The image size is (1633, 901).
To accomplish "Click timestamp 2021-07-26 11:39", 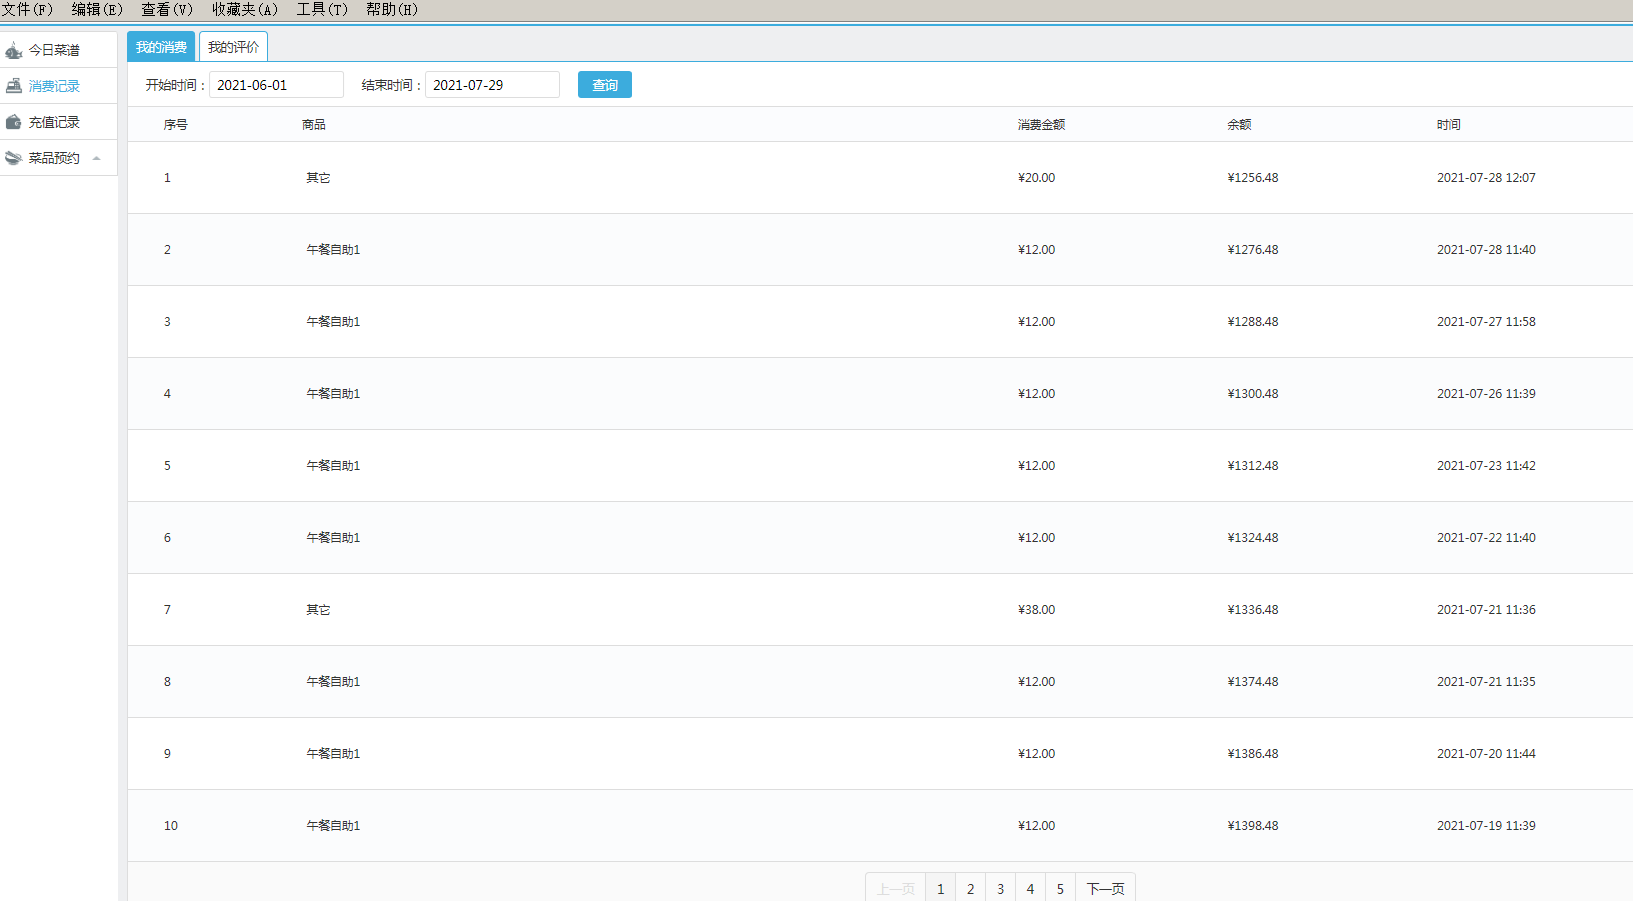I will tap(1486, 394).
